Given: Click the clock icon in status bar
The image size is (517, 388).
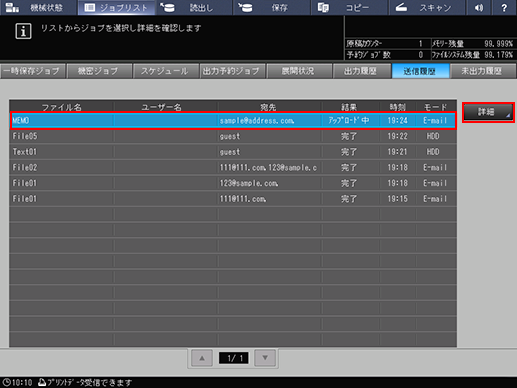Looking at the screenshot, I should 6,382.
